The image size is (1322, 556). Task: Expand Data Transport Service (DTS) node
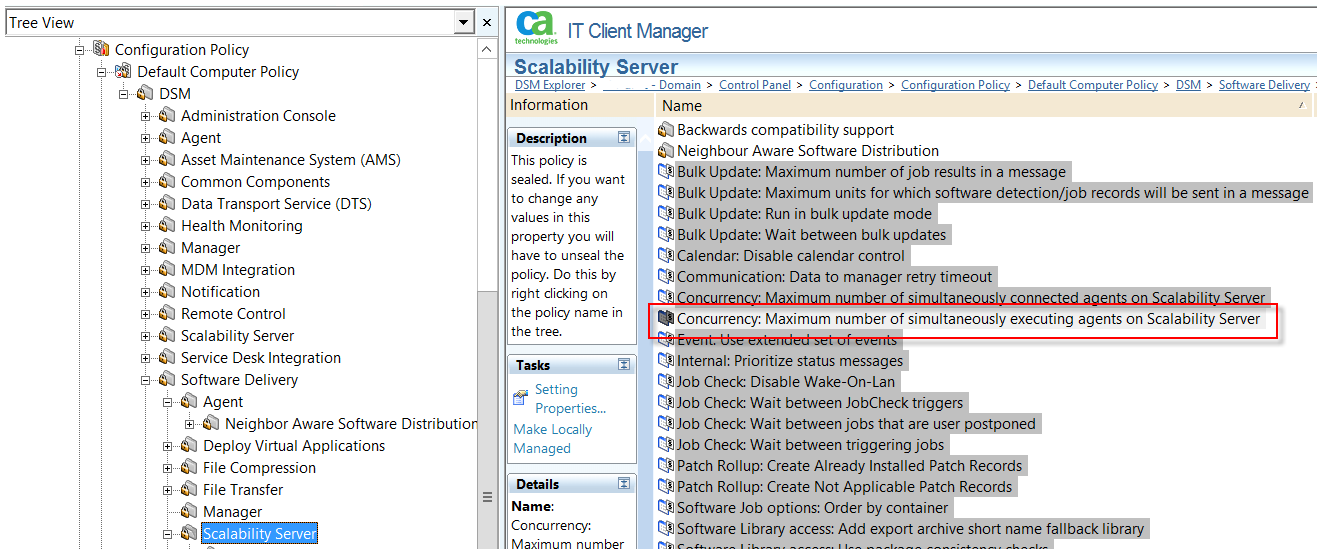click(145, 204)
